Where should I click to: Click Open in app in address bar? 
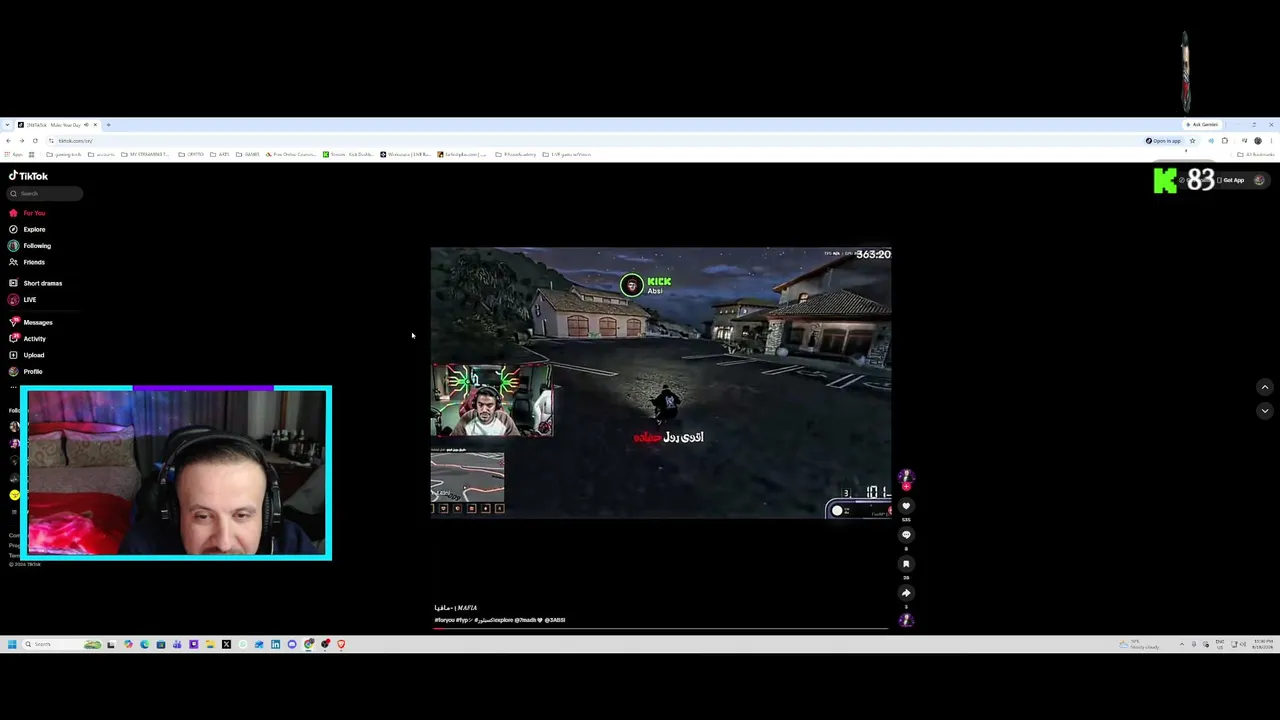1163,141
